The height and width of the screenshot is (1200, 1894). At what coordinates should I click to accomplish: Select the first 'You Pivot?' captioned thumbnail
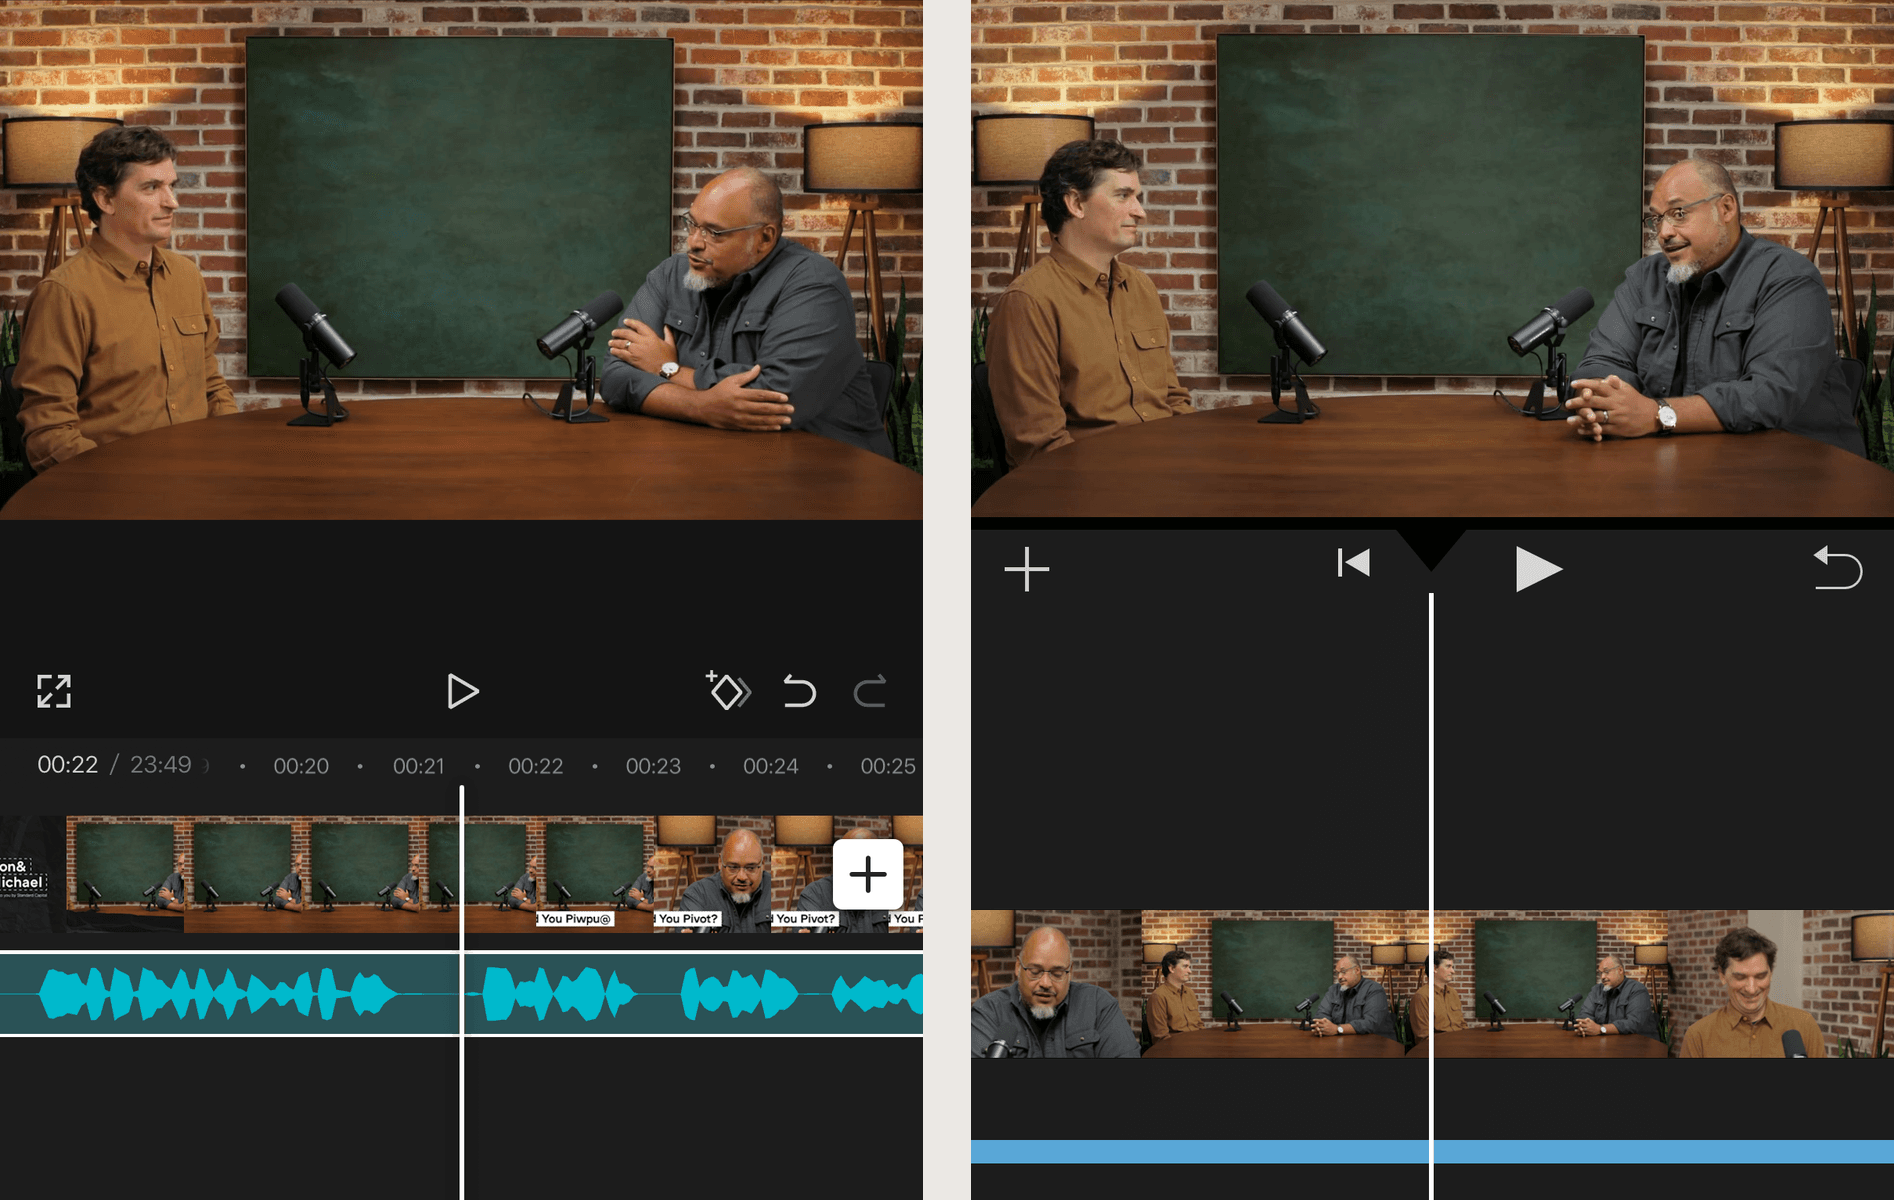coord(713,875)
